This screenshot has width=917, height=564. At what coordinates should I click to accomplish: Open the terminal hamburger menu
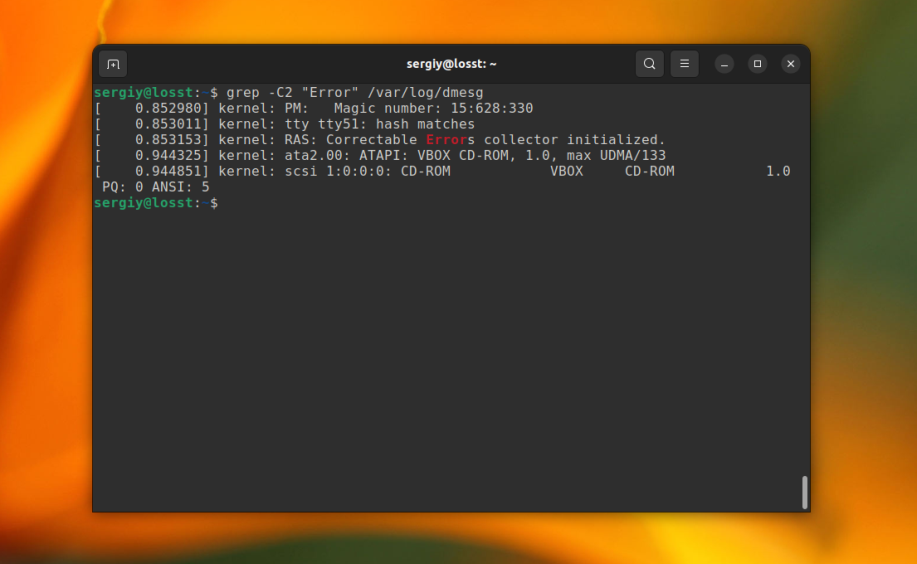684,64
